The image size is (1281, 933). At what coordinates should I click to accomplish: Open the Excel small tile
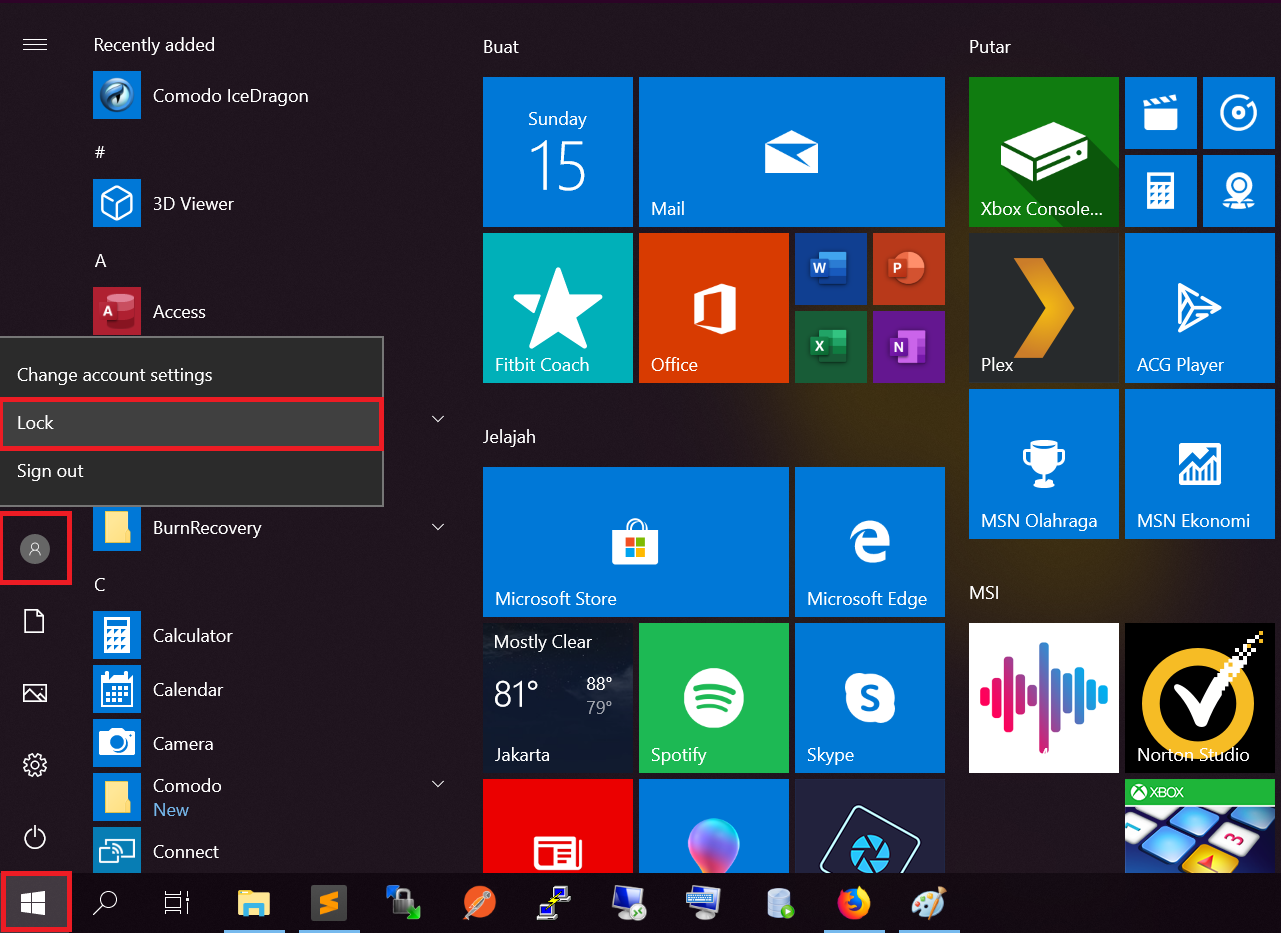[x=830, y=347]
